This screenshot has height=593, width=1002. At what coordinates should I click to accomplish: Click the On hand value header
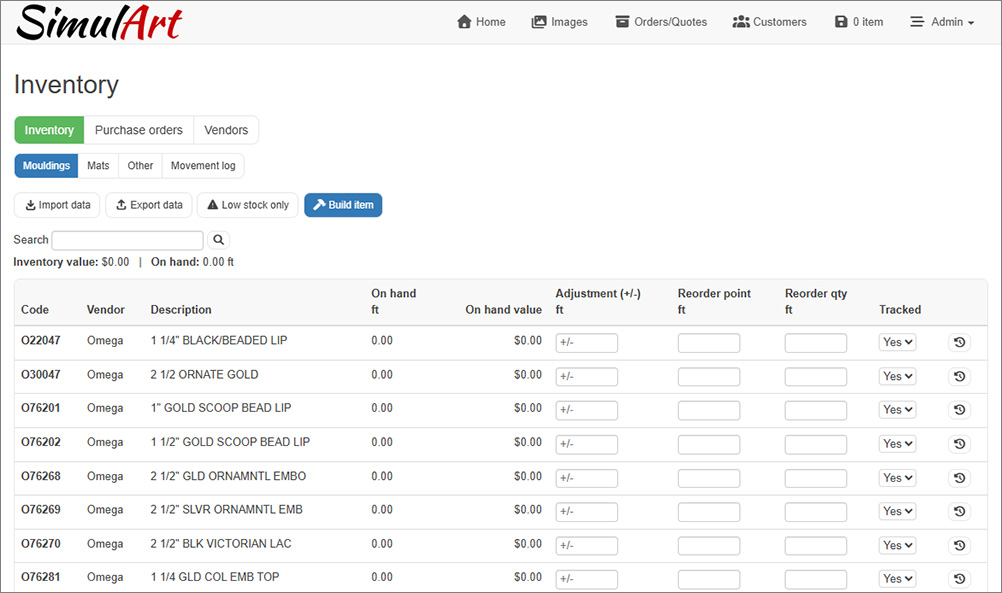(x=504, y=310)
